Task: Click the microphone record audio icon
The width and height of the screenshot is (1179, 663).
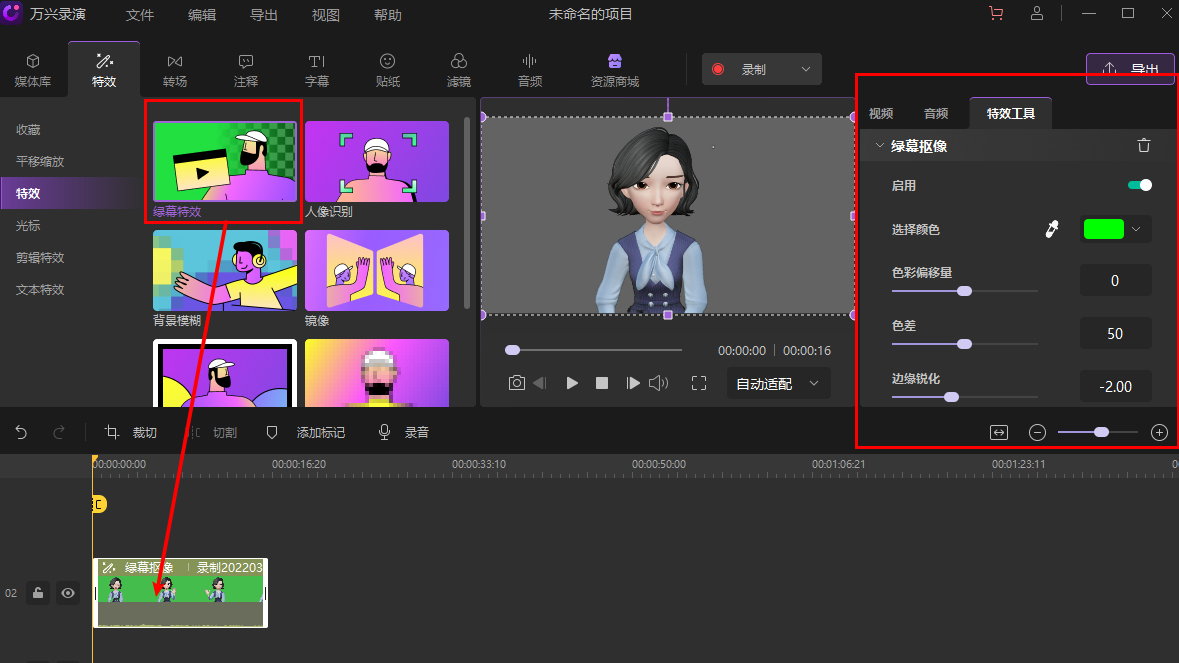Action: point(384,433)
